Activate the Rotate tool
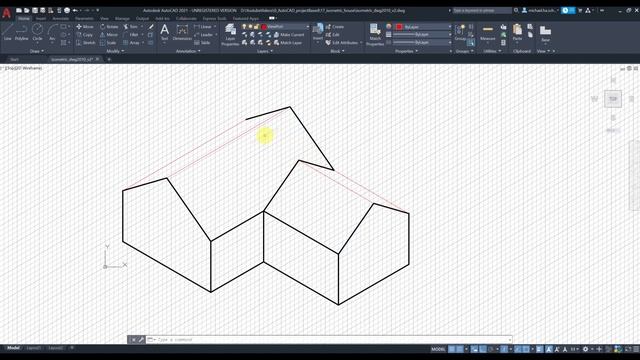 pos(109,27)
